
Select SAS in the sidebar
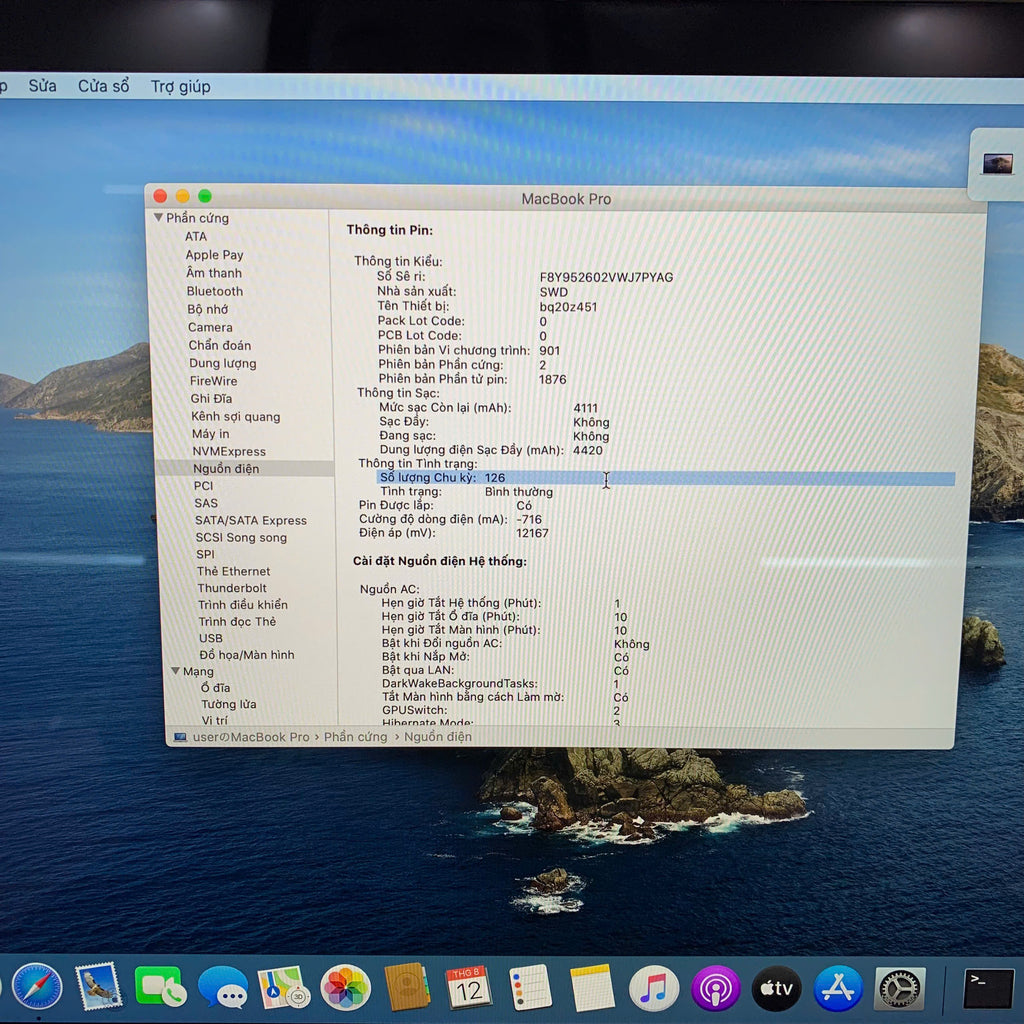click(x=206, y=503)
